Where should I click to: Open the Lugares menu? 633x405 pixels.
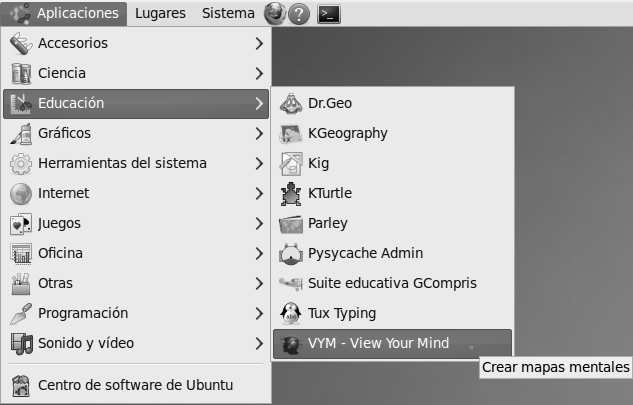click(160, 14)
